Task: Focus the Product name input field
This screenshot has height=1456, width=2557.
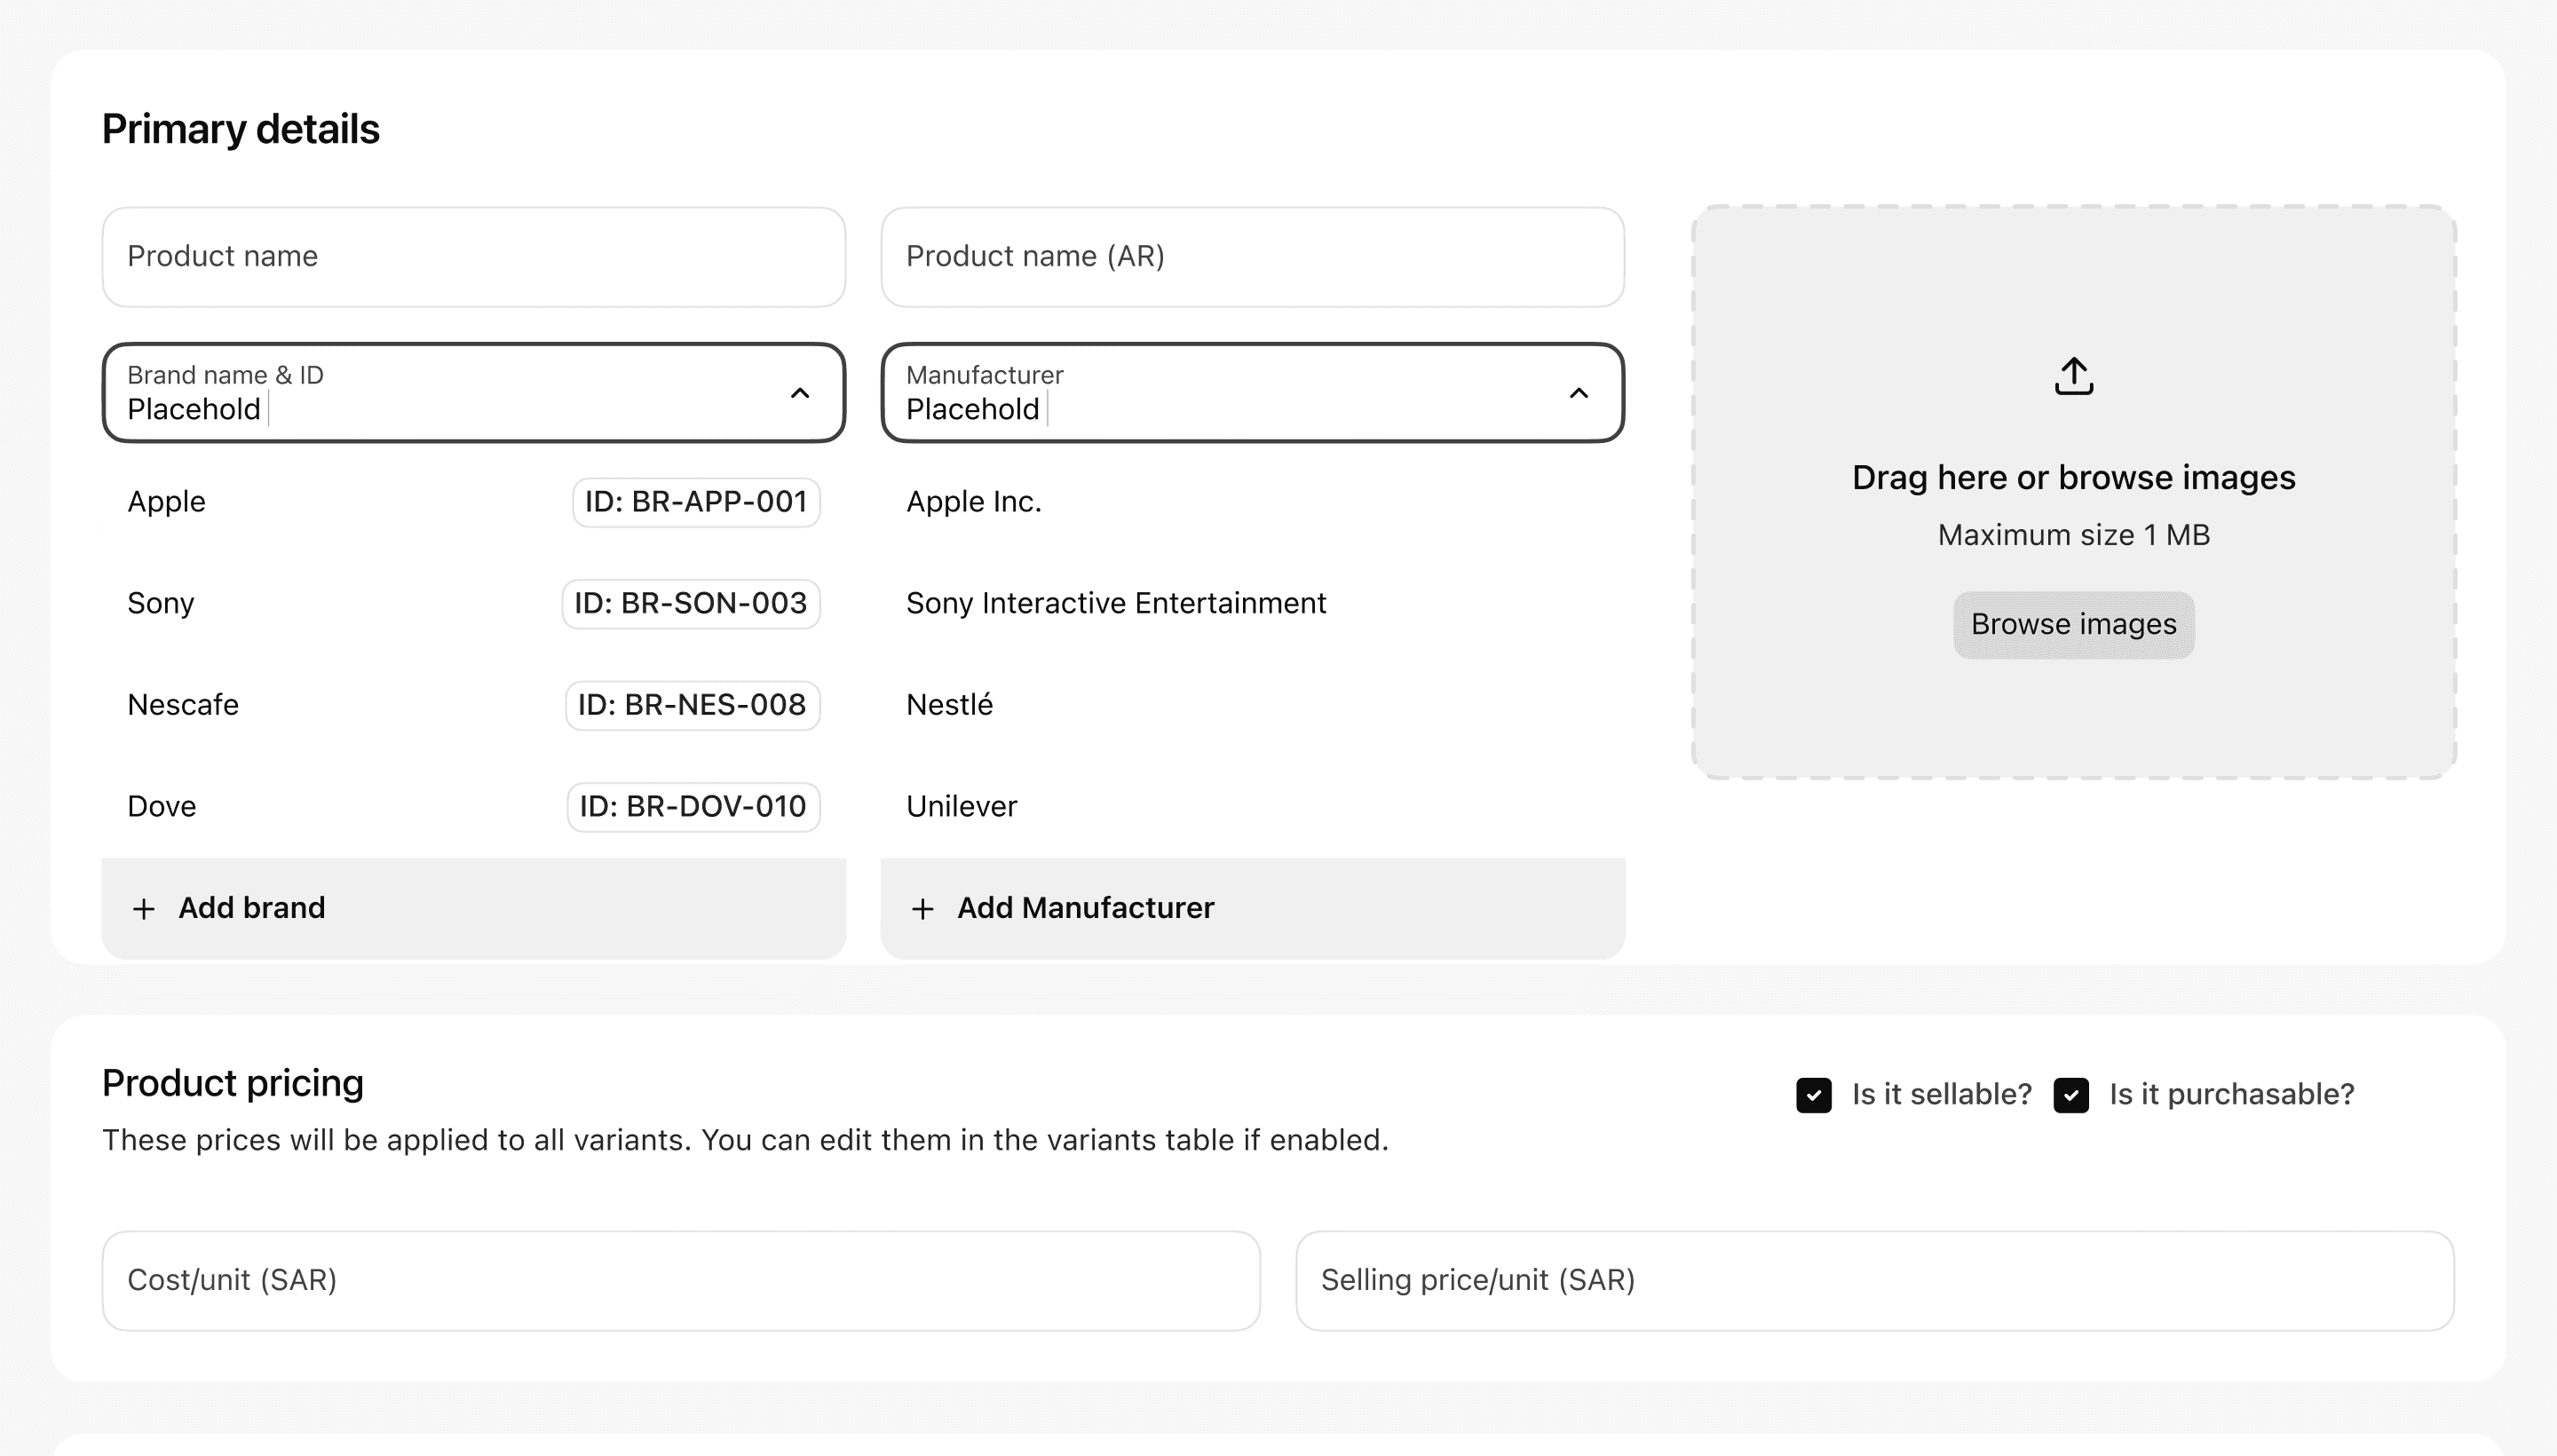Action: pos(473,257)
